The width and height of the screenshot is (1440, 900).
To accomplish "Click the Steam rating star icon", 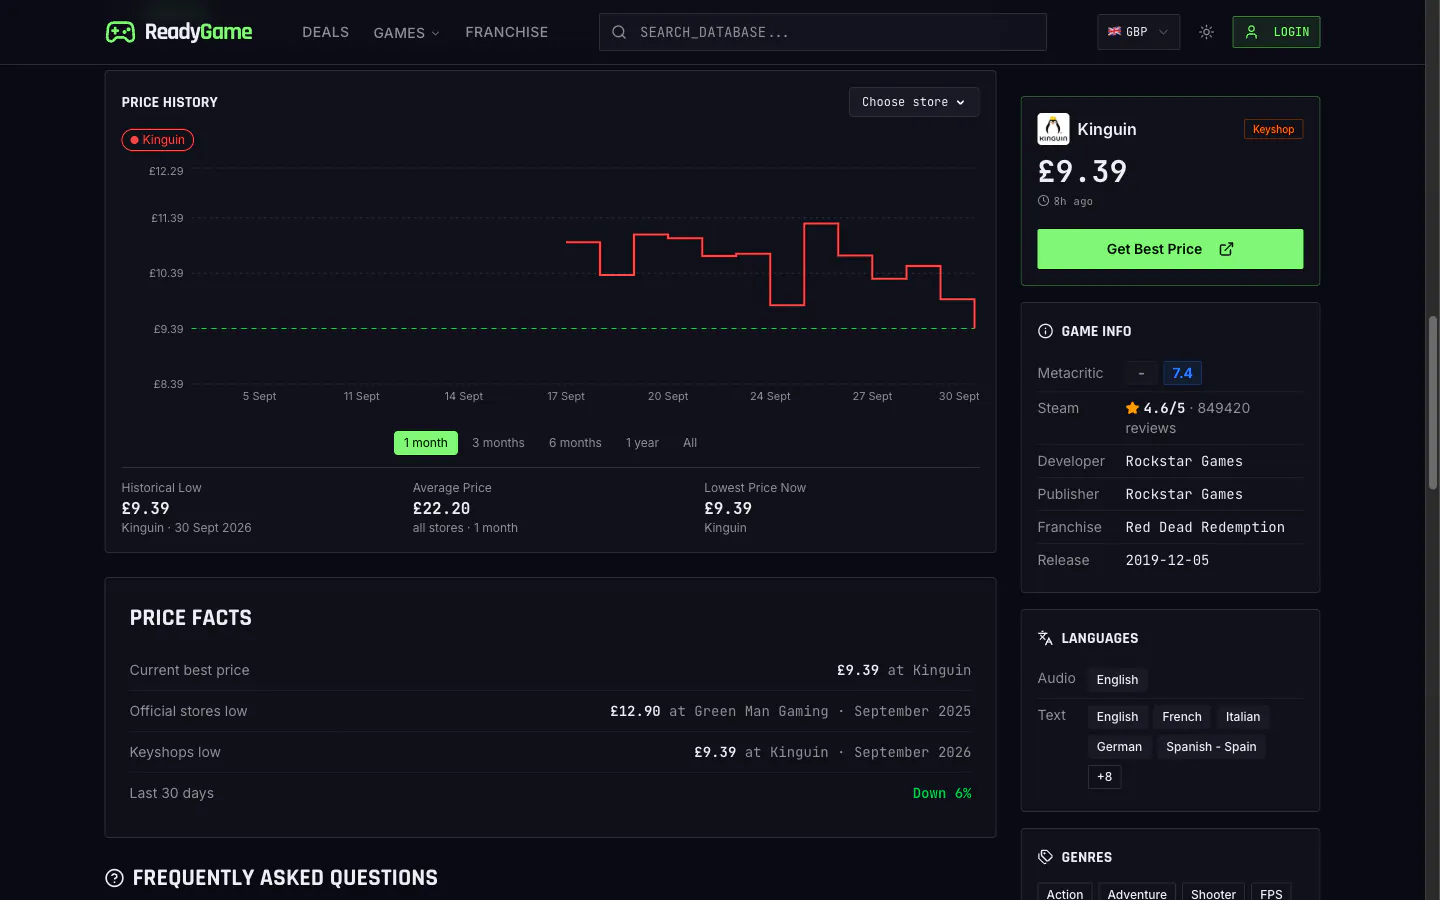I will click(x=1132, y=408).
